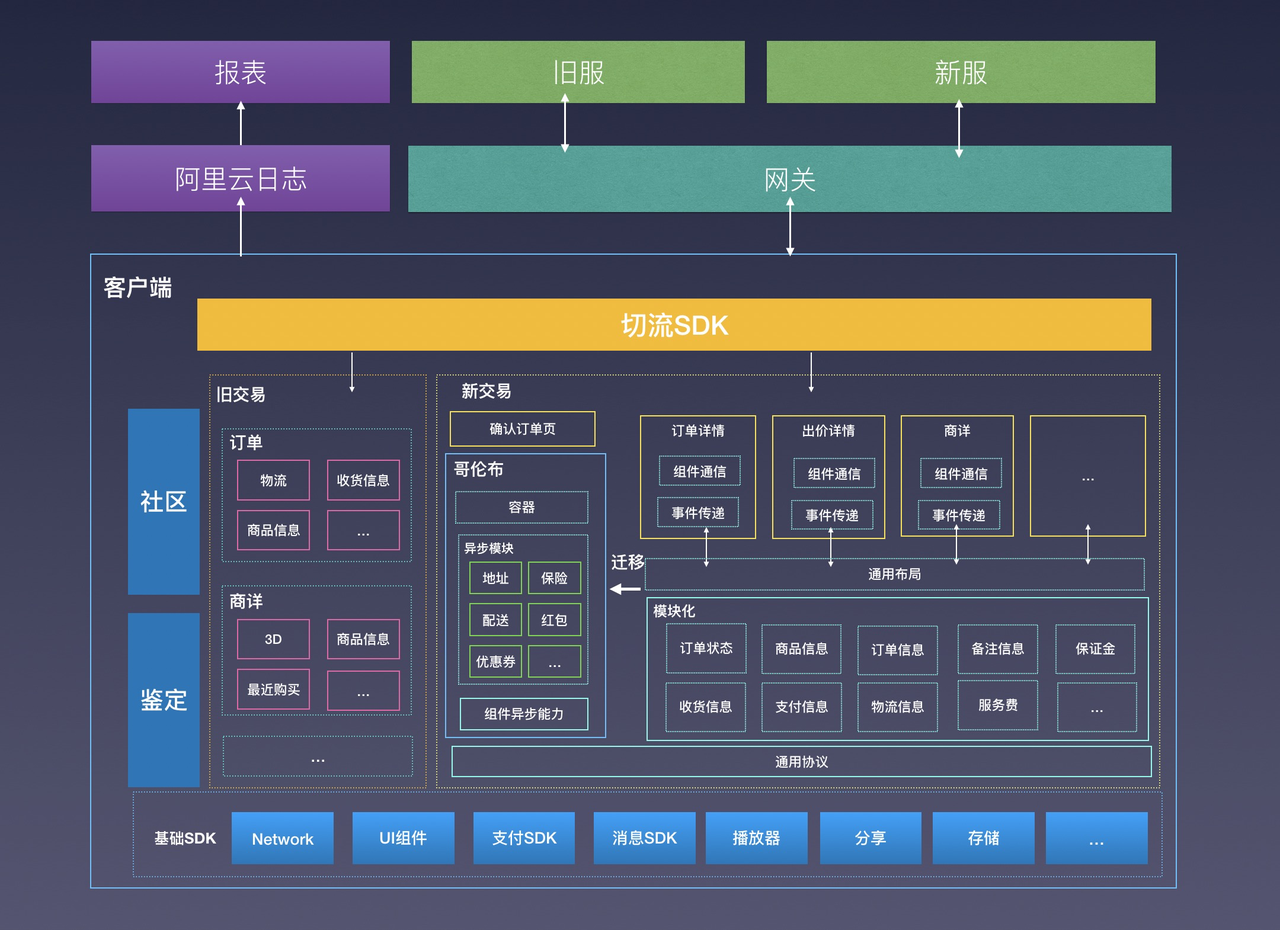Select the yellow 切流SDK bar
This screenshot has width=1280, height=930.
tap(674, 325)
